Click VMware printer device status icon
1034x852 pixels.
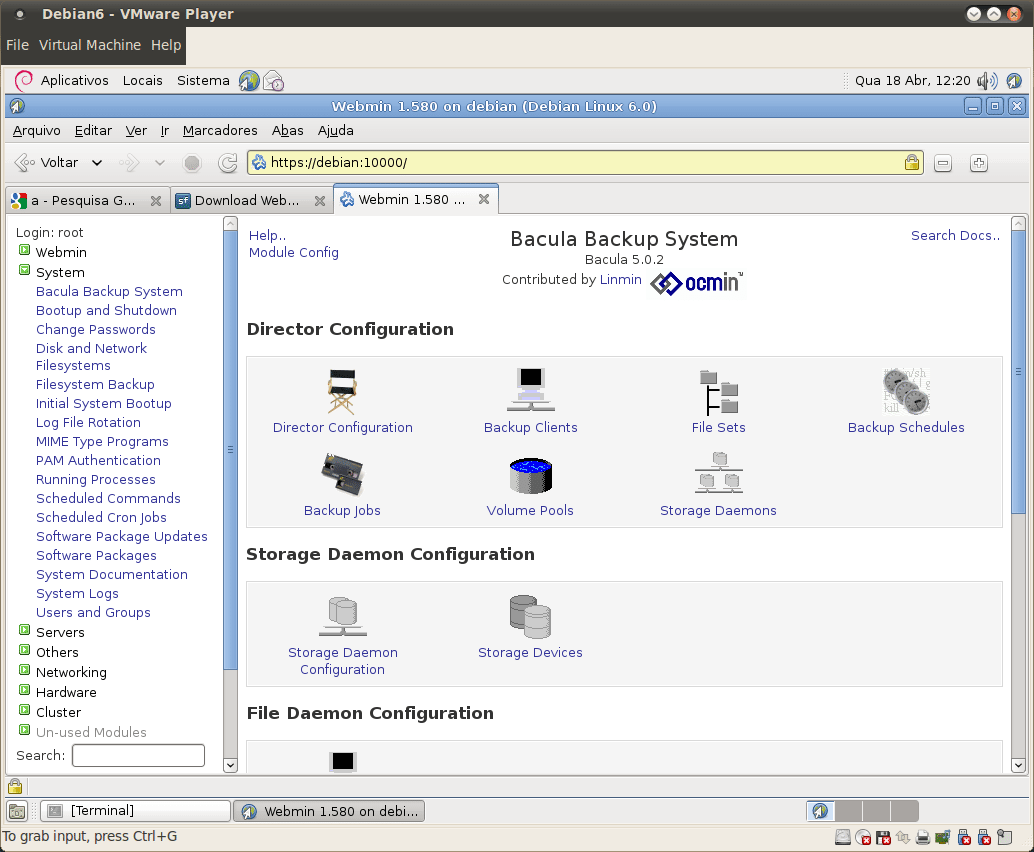[923, 837]
